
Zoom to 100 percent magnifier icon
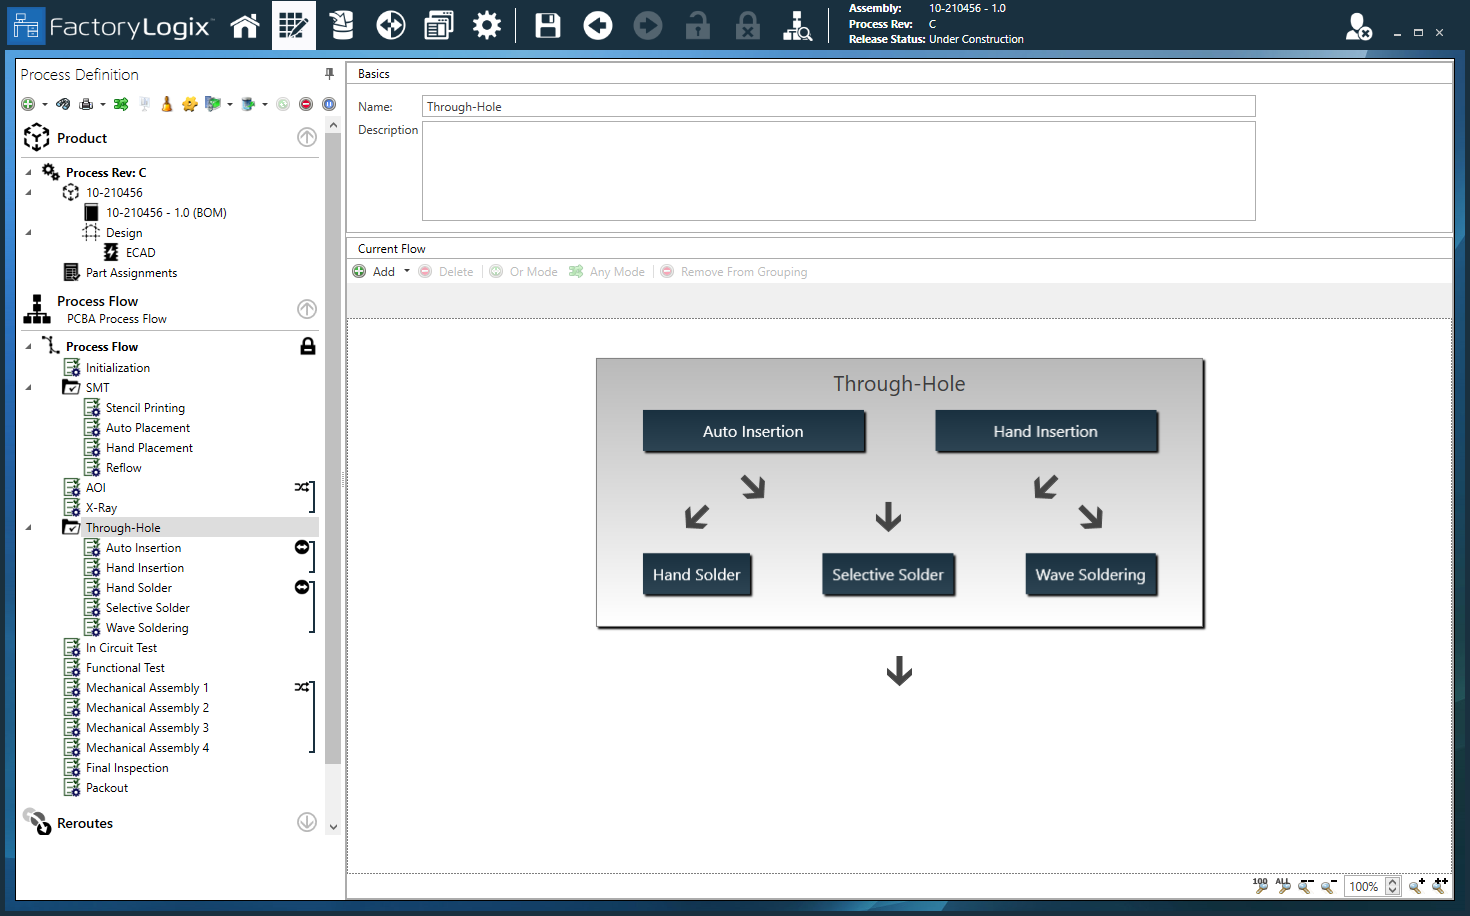pos(1260,886)
